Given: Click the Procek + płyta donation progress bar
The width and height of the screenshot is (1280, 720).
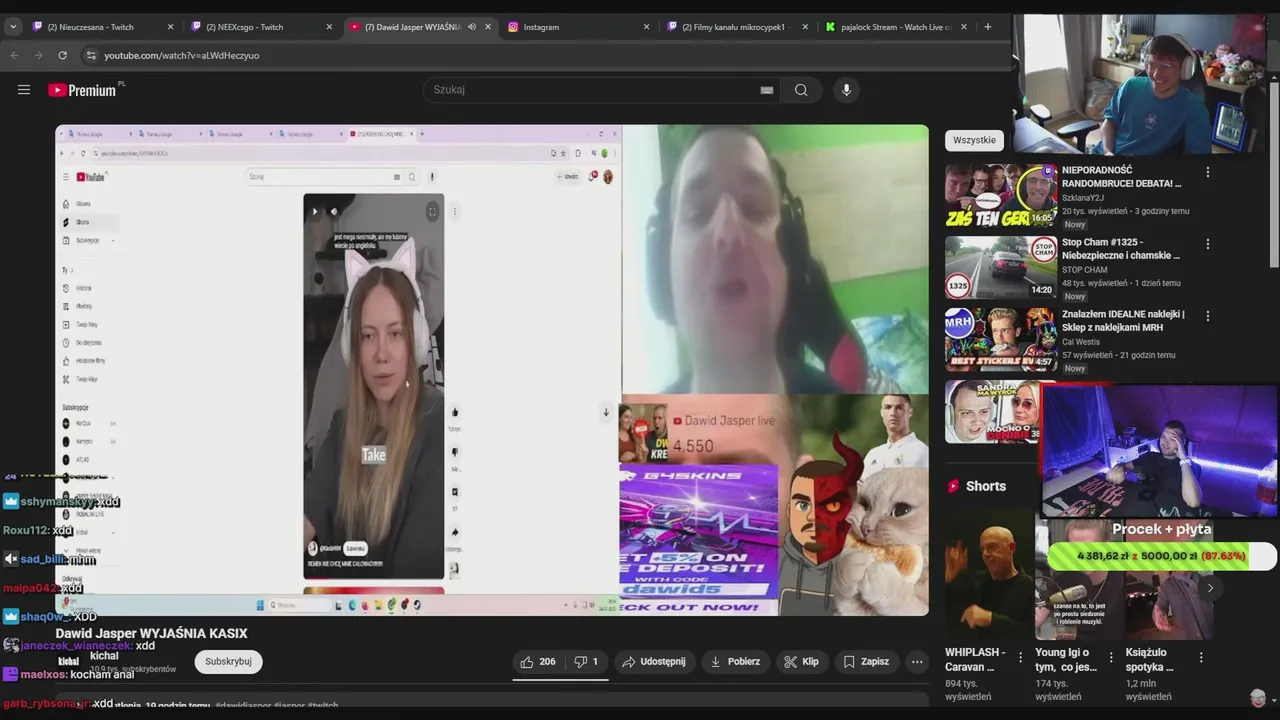Looking at the screenshot, I should pos(1162,556).
